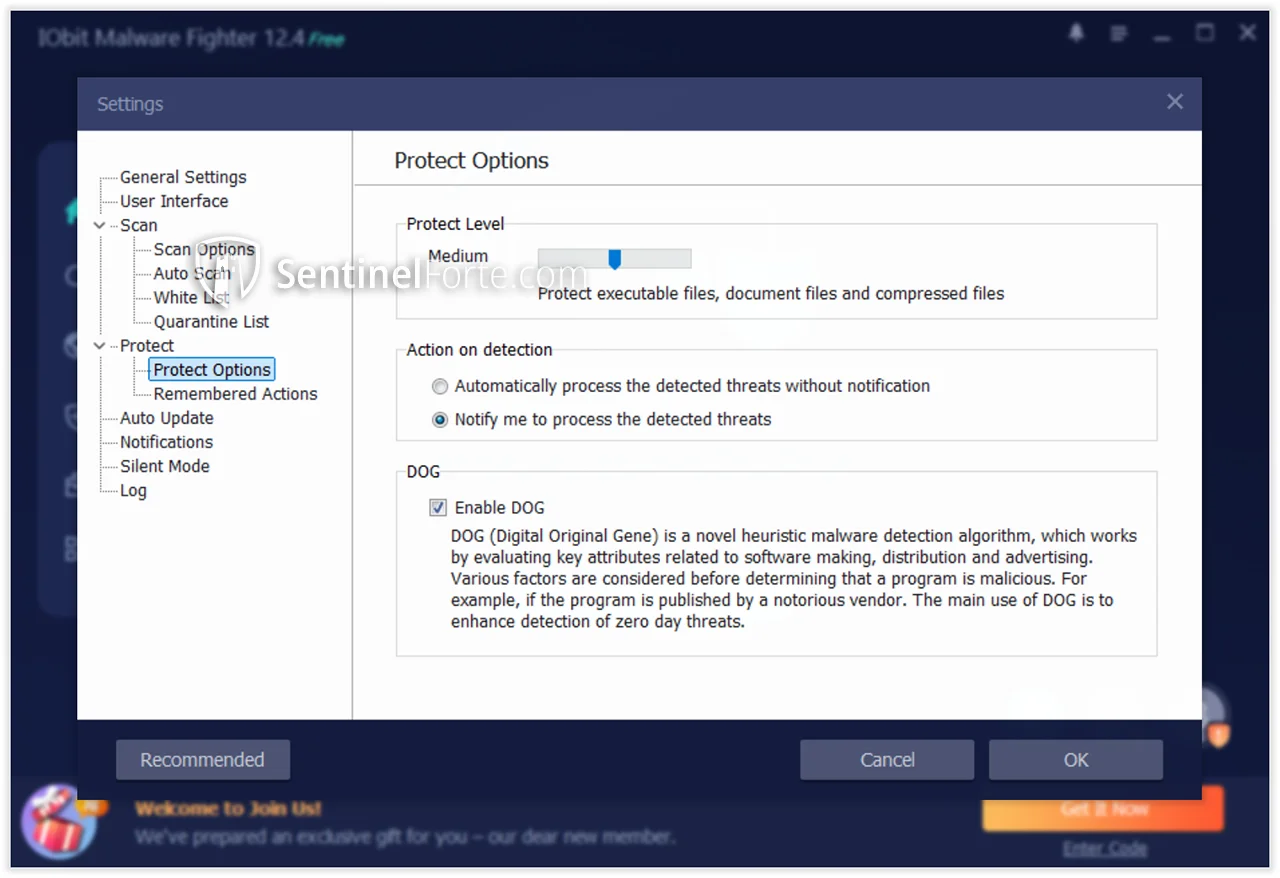Open Auto Update settings

[x=167, y=417]
